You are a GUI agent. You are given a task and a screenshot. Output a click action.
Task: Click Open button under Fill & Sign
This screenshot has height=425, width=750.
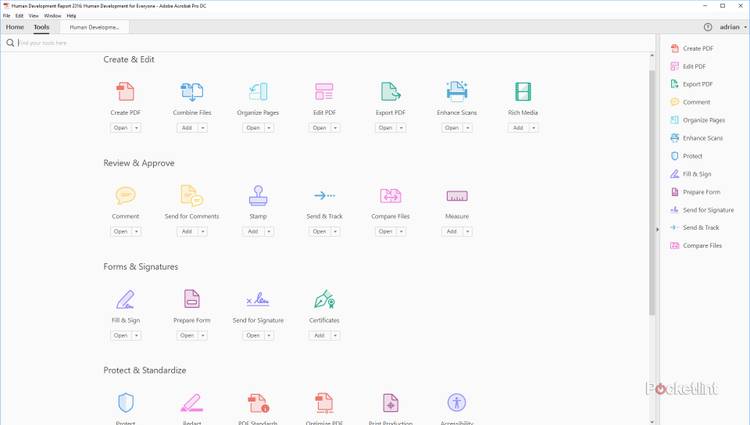(x=121, y=336)
